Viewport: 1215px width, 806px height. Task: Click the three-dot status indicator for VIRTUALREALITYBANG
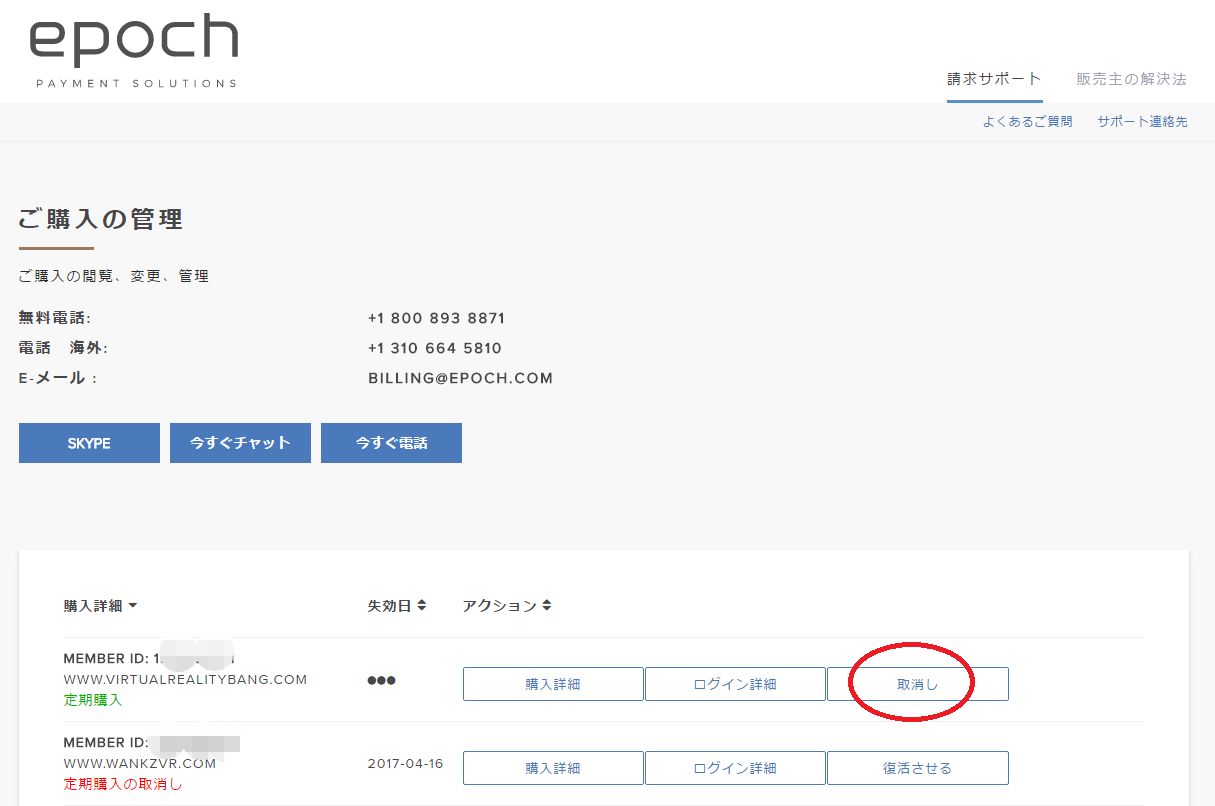[382, 680]
